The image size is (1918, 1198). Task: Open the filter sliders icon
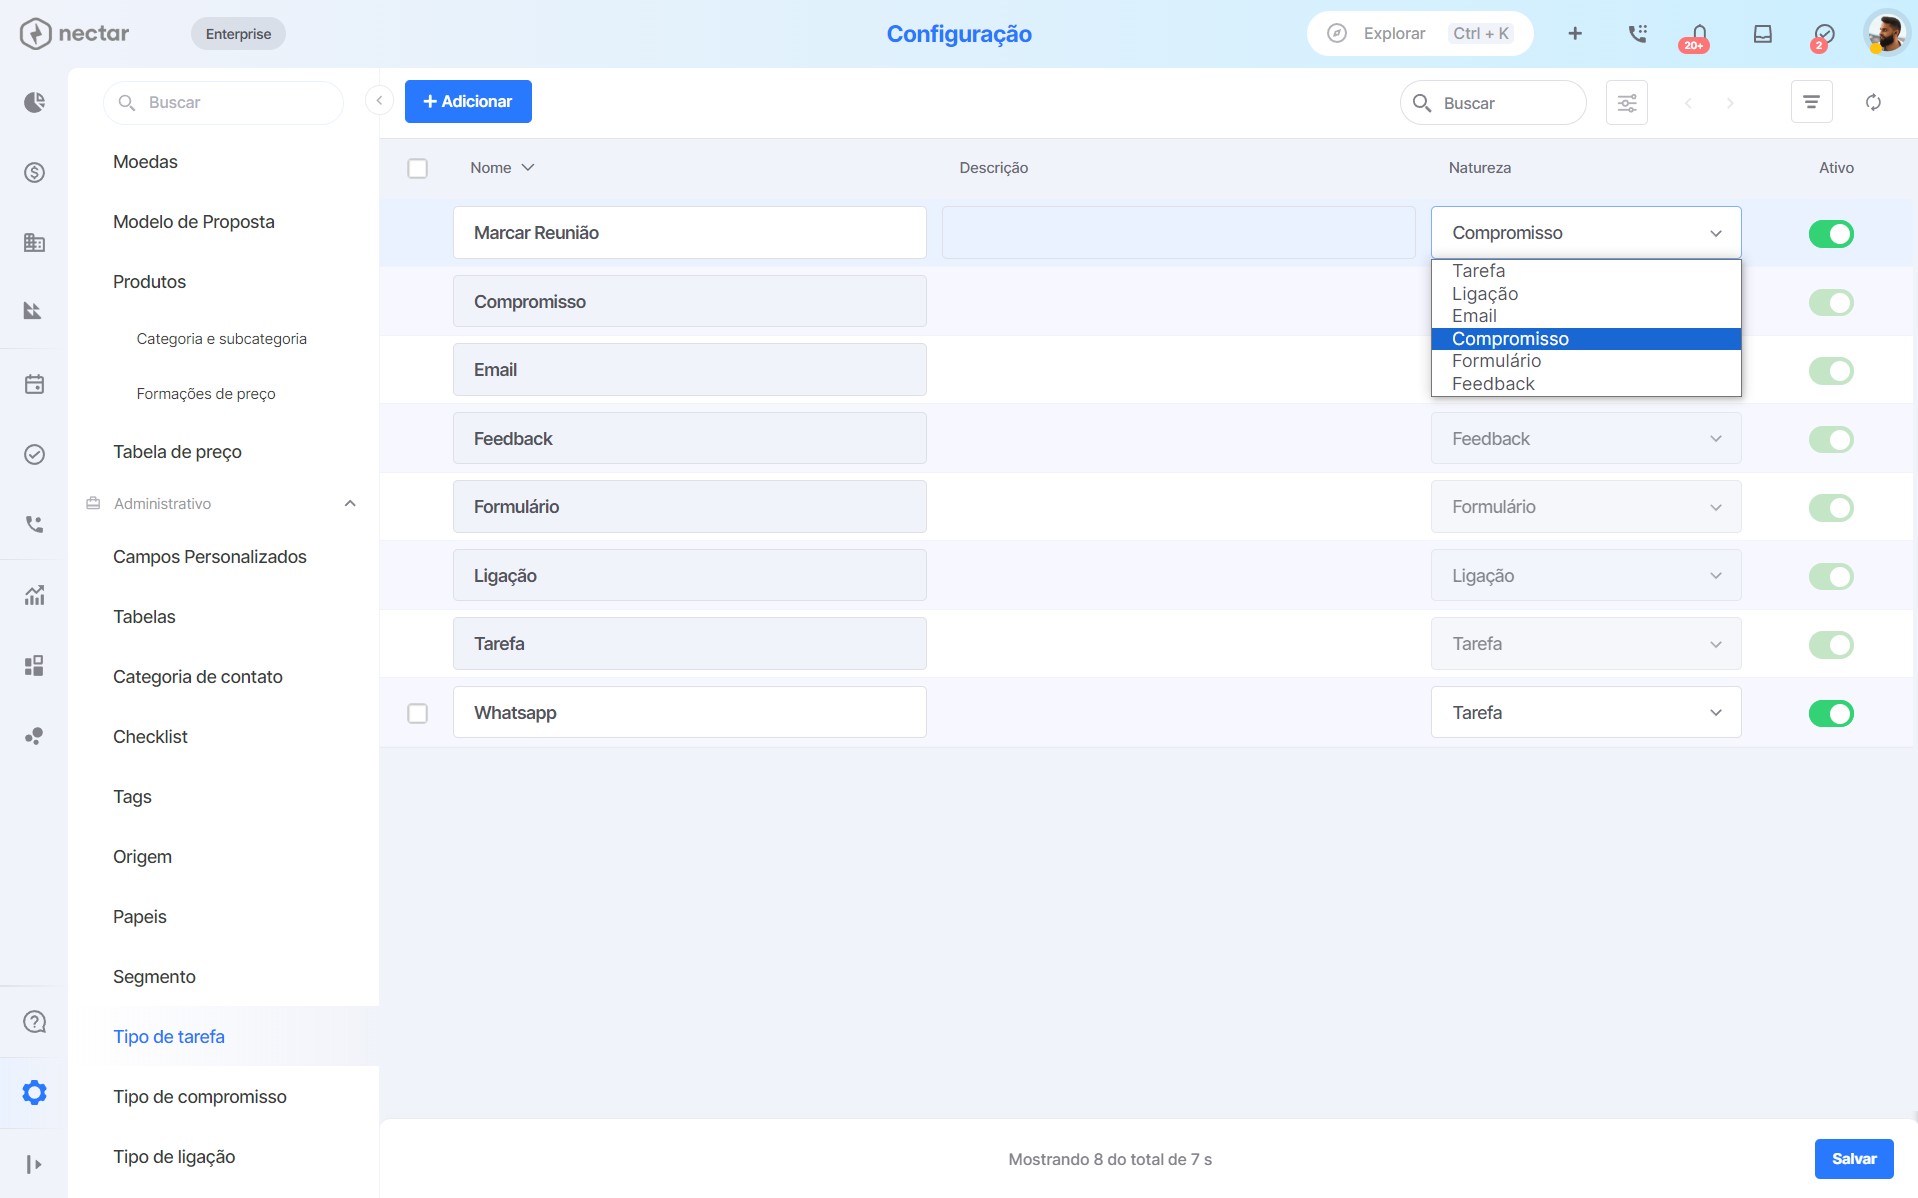pyautogui.click(x=1627, y=102)
